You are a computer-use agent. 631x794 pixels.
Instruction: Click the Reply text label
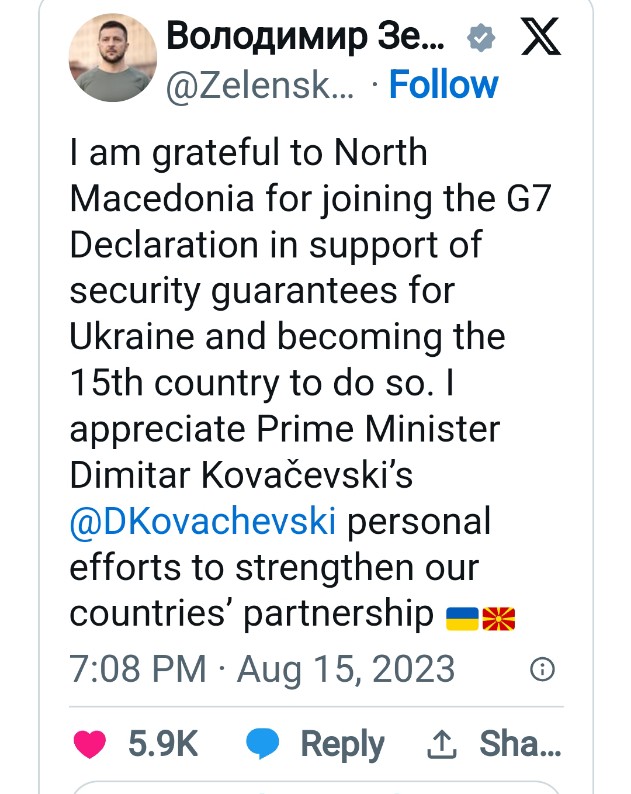click(343, 745)
